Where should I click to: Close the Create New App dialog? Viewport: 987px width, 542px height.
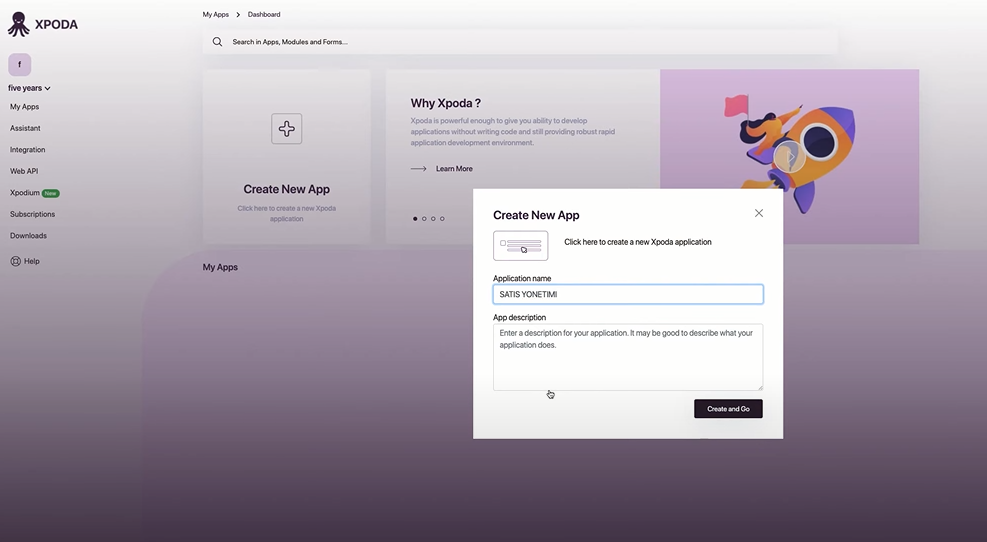(759, 213)
